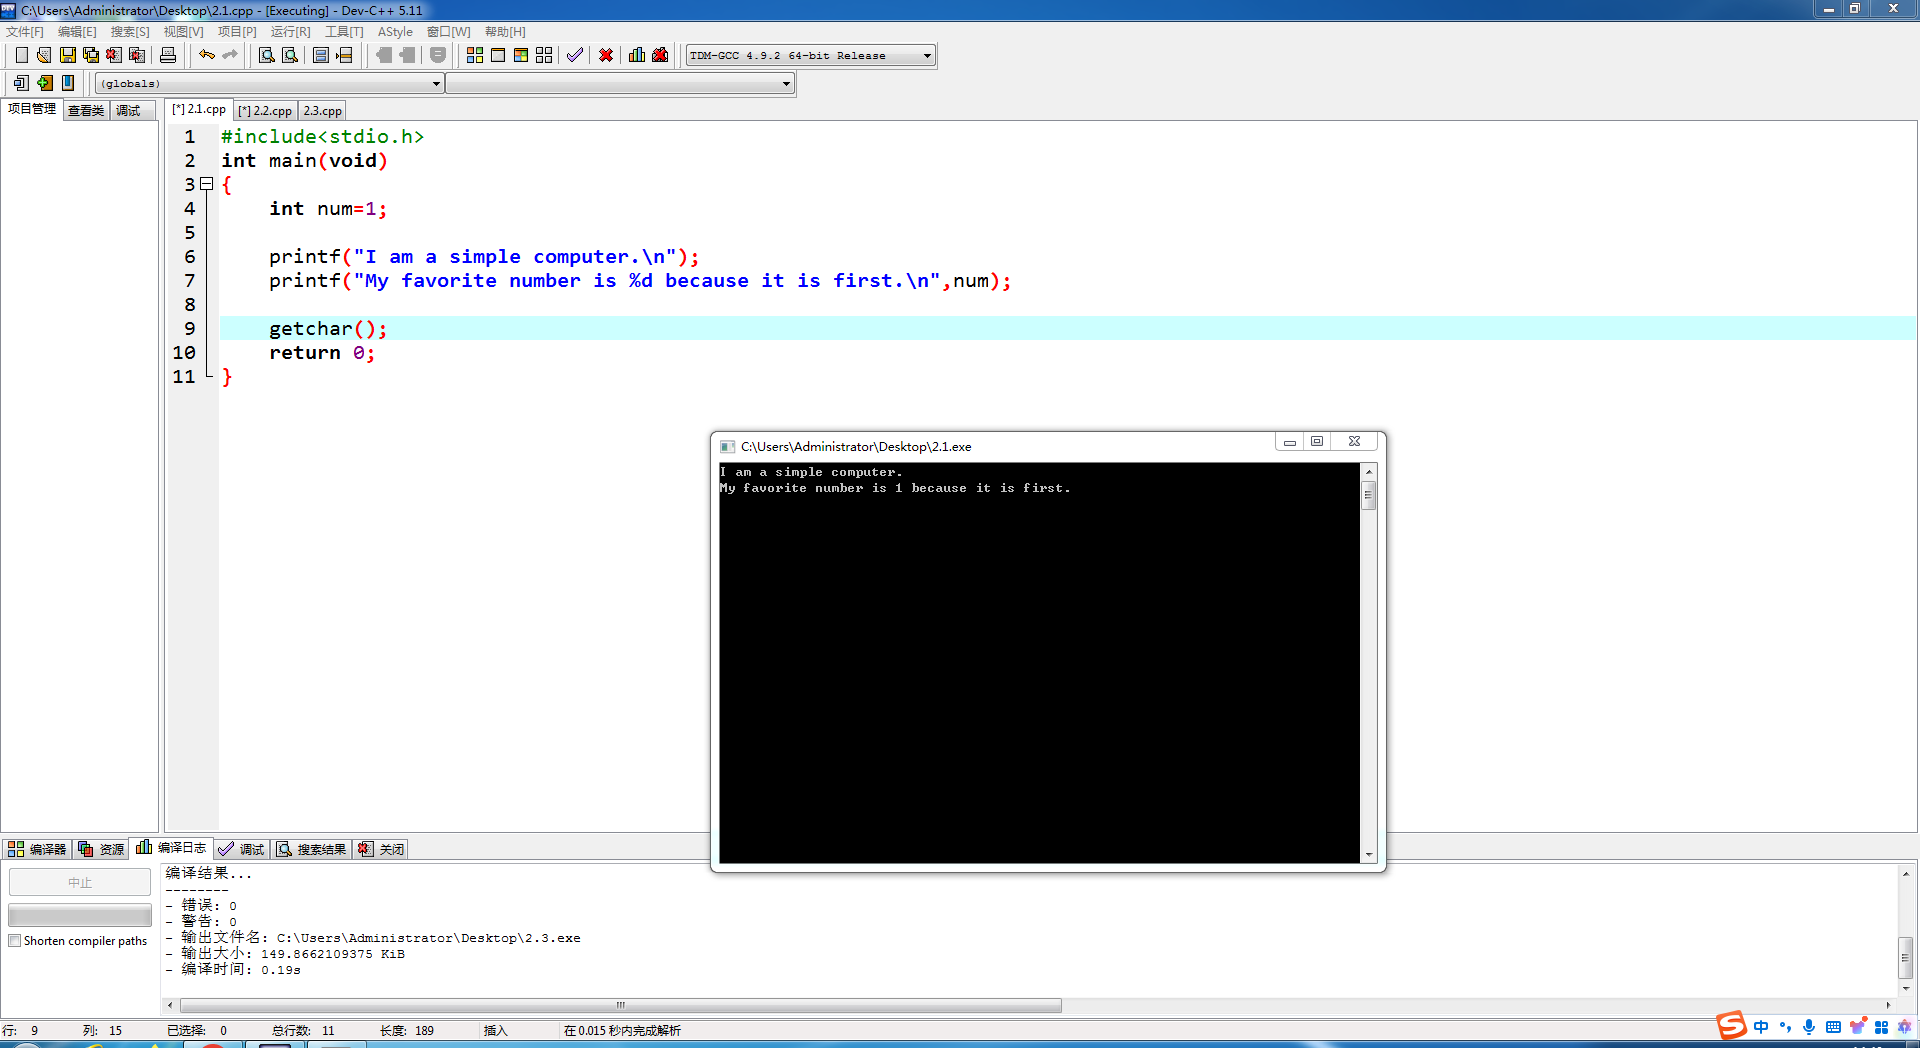
Task: Click the Compile icon with four squares
Action: click(x=475, y=55)
